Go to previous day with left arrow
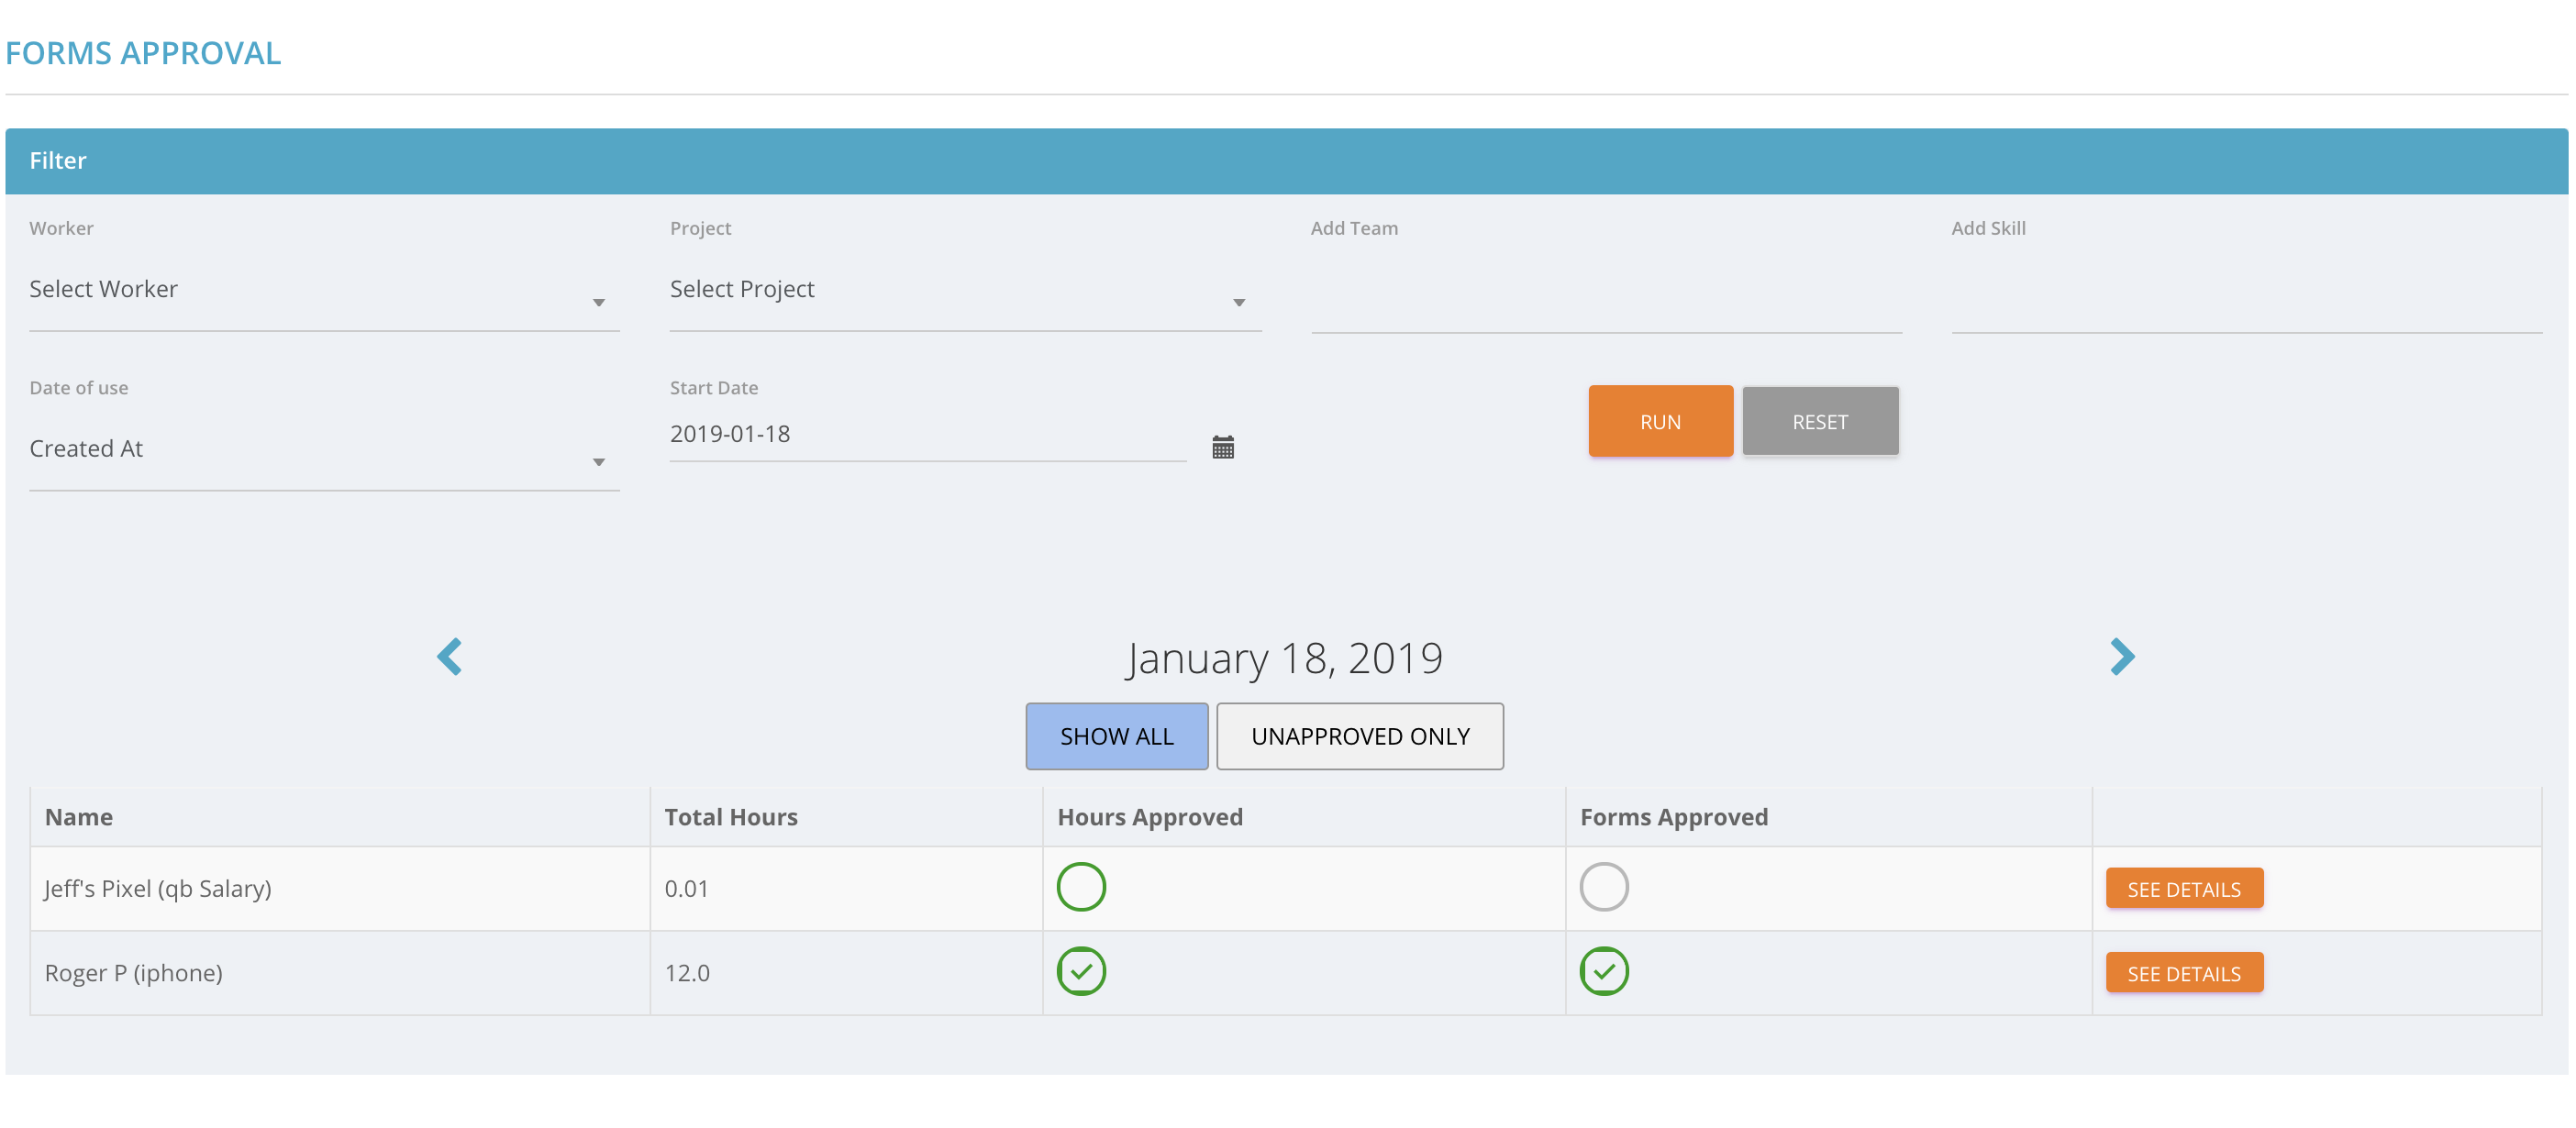 coord(450,657)
